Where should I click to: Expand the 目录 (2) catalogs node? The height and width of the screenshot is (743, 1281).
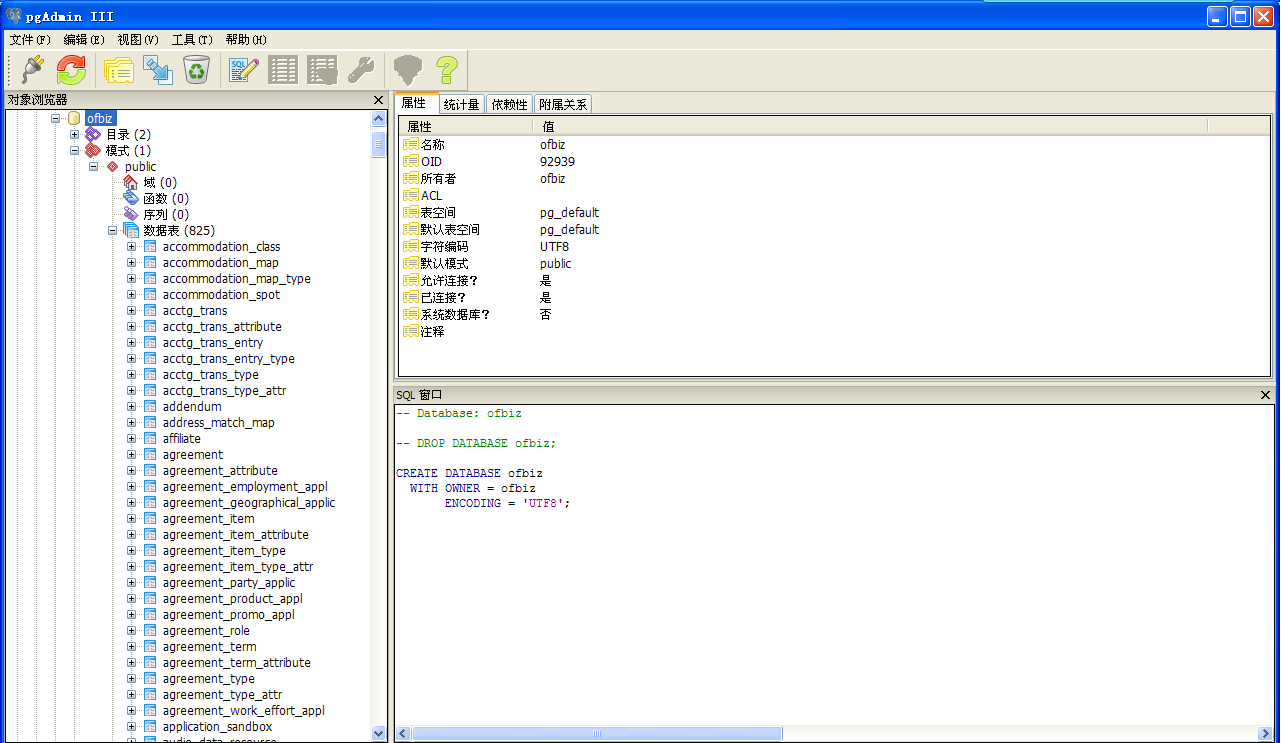point(74,134)
